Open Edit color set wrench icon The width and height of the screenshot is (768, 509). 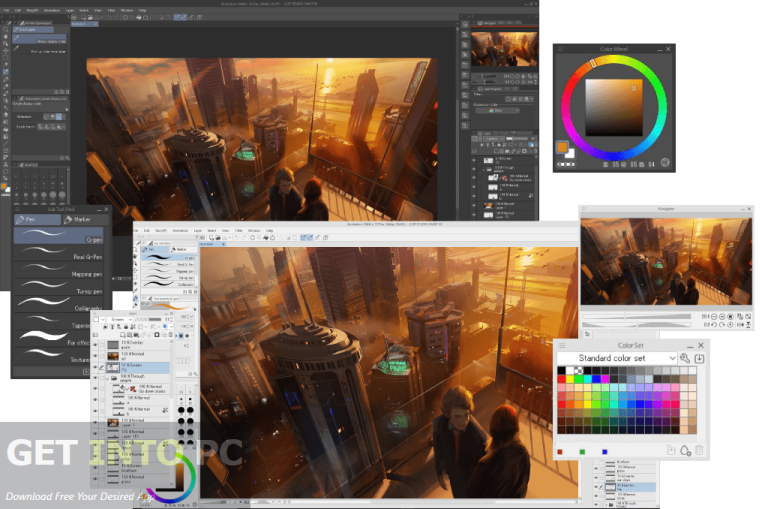click(685, 358)
